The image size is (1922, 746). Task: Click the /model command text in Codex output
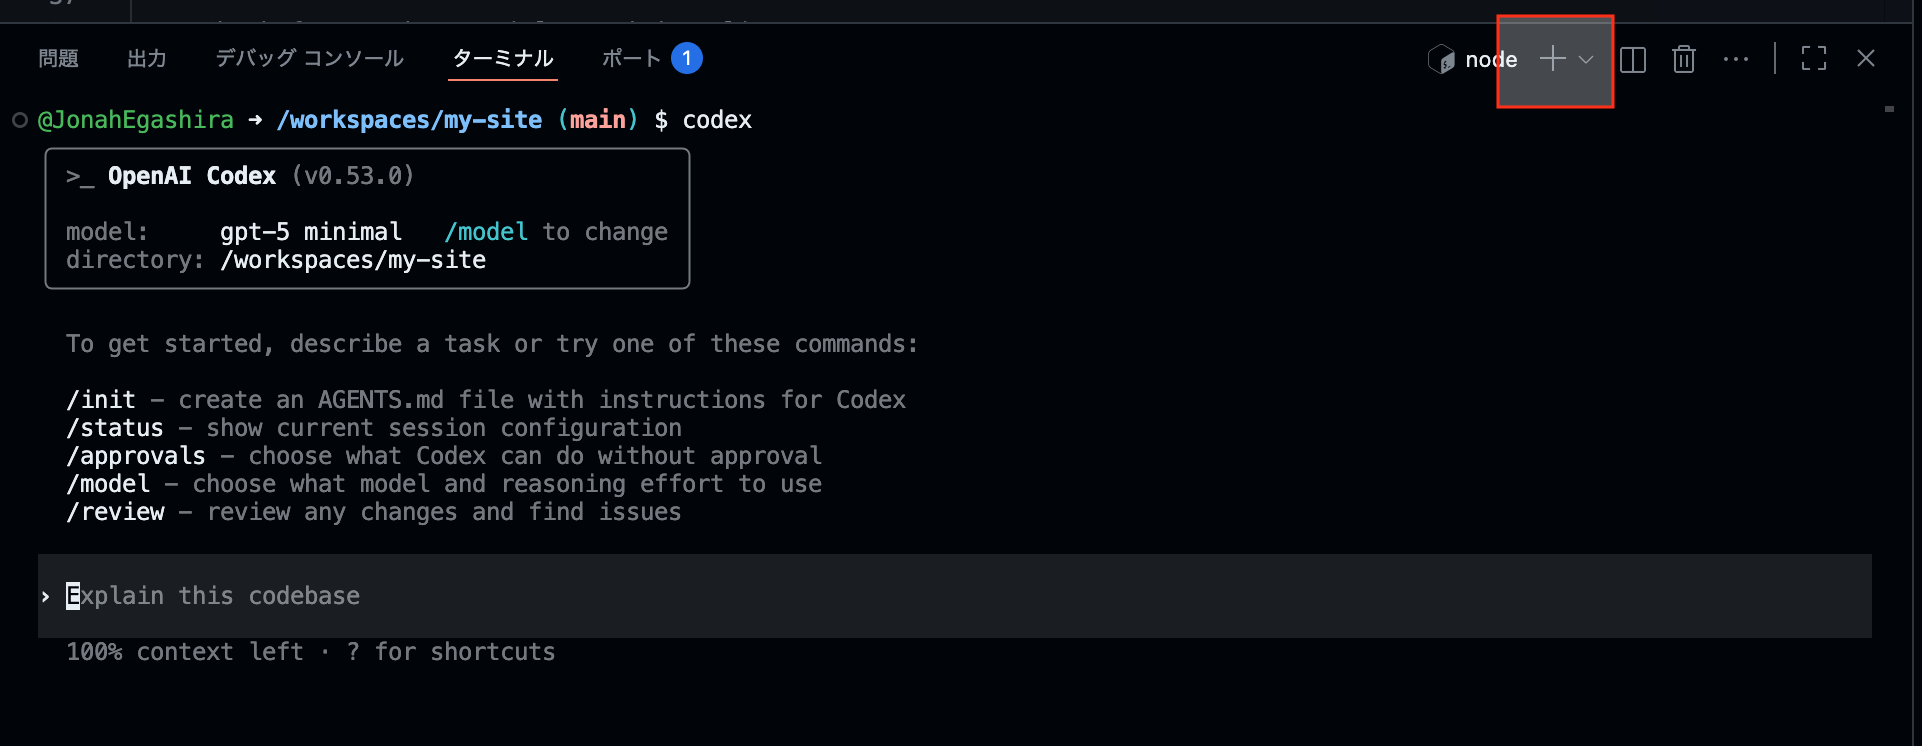point(486,231)
